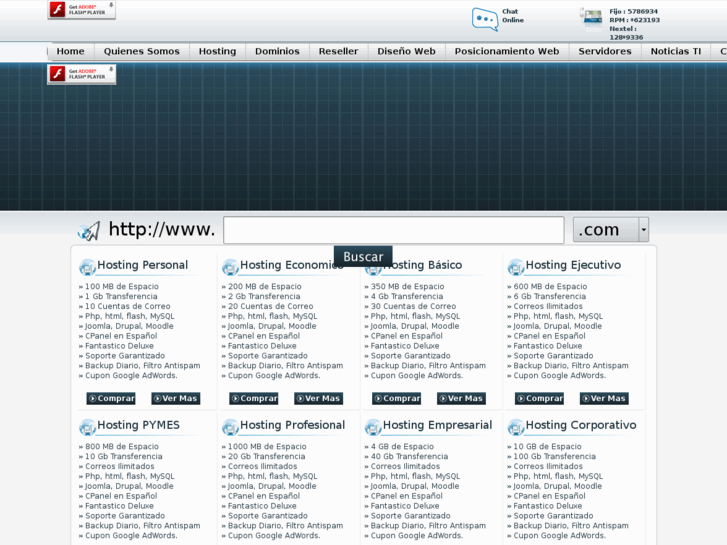The width and height of the screenshot is (727, 545).
Task: Click the 'RPM : *623193' text
Action: 634,20
